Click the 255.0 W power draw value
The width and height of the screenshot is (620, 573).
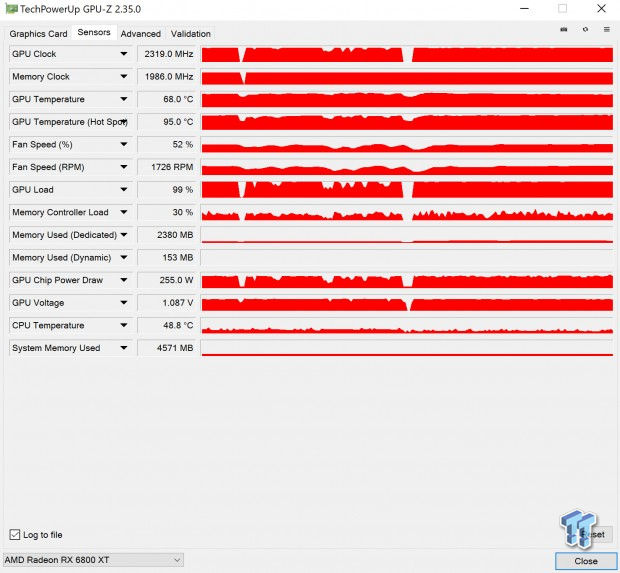coord(167,280)
